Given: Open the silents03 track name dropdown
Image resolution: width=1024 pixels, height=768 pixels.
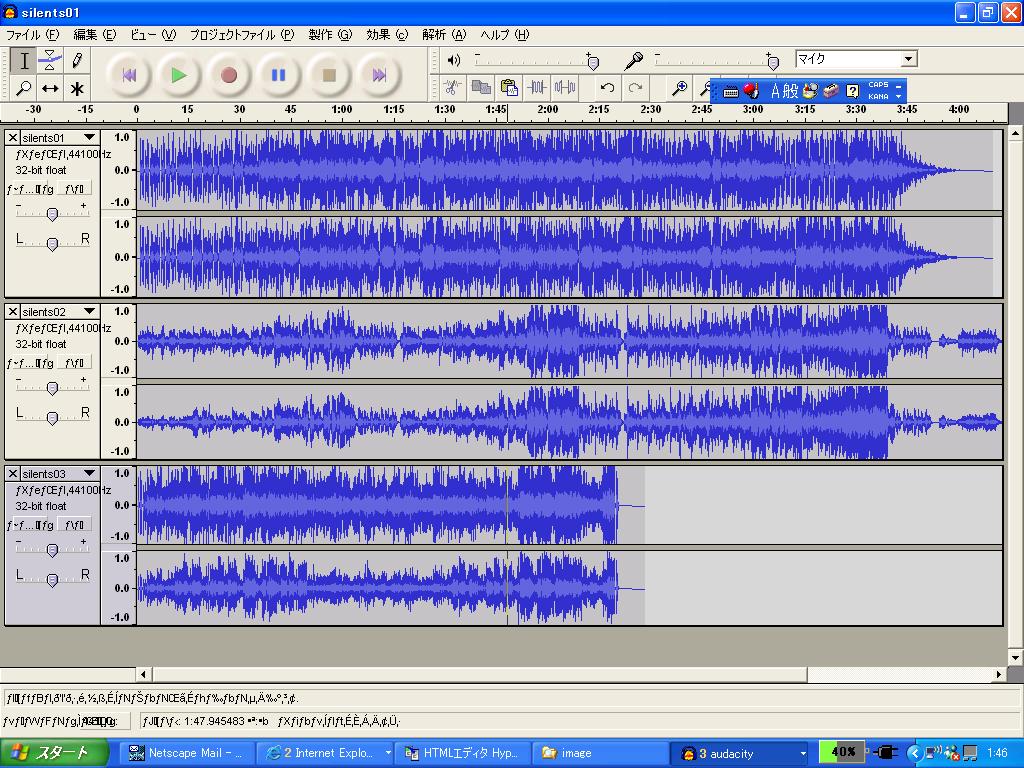Looking at the screenshot, I should click(x=89, y=473).
